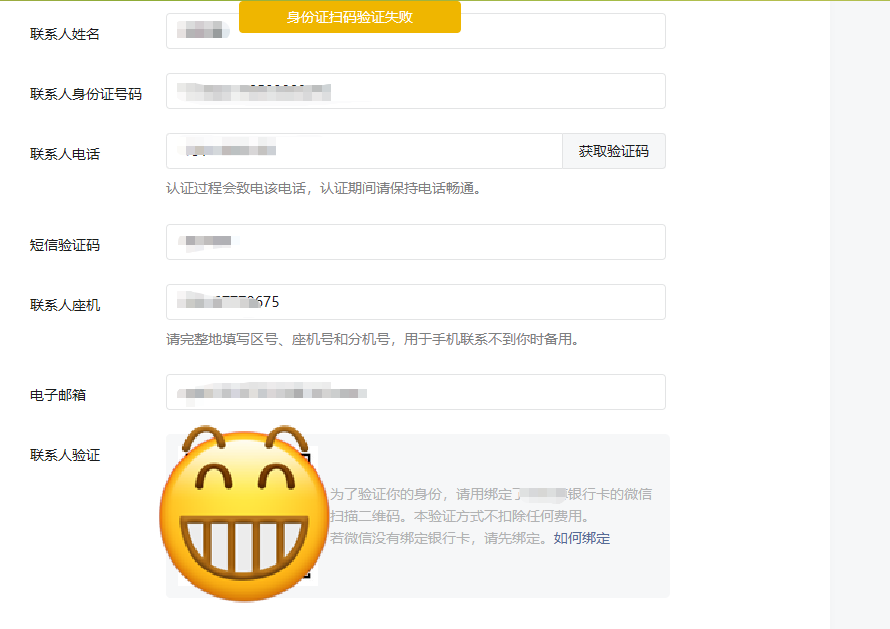Click the 联系人姓名 label text

[65, 34]
